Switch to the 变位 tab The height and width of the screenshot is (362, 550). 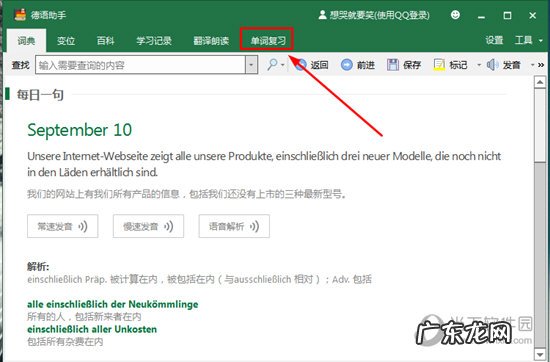66,41
